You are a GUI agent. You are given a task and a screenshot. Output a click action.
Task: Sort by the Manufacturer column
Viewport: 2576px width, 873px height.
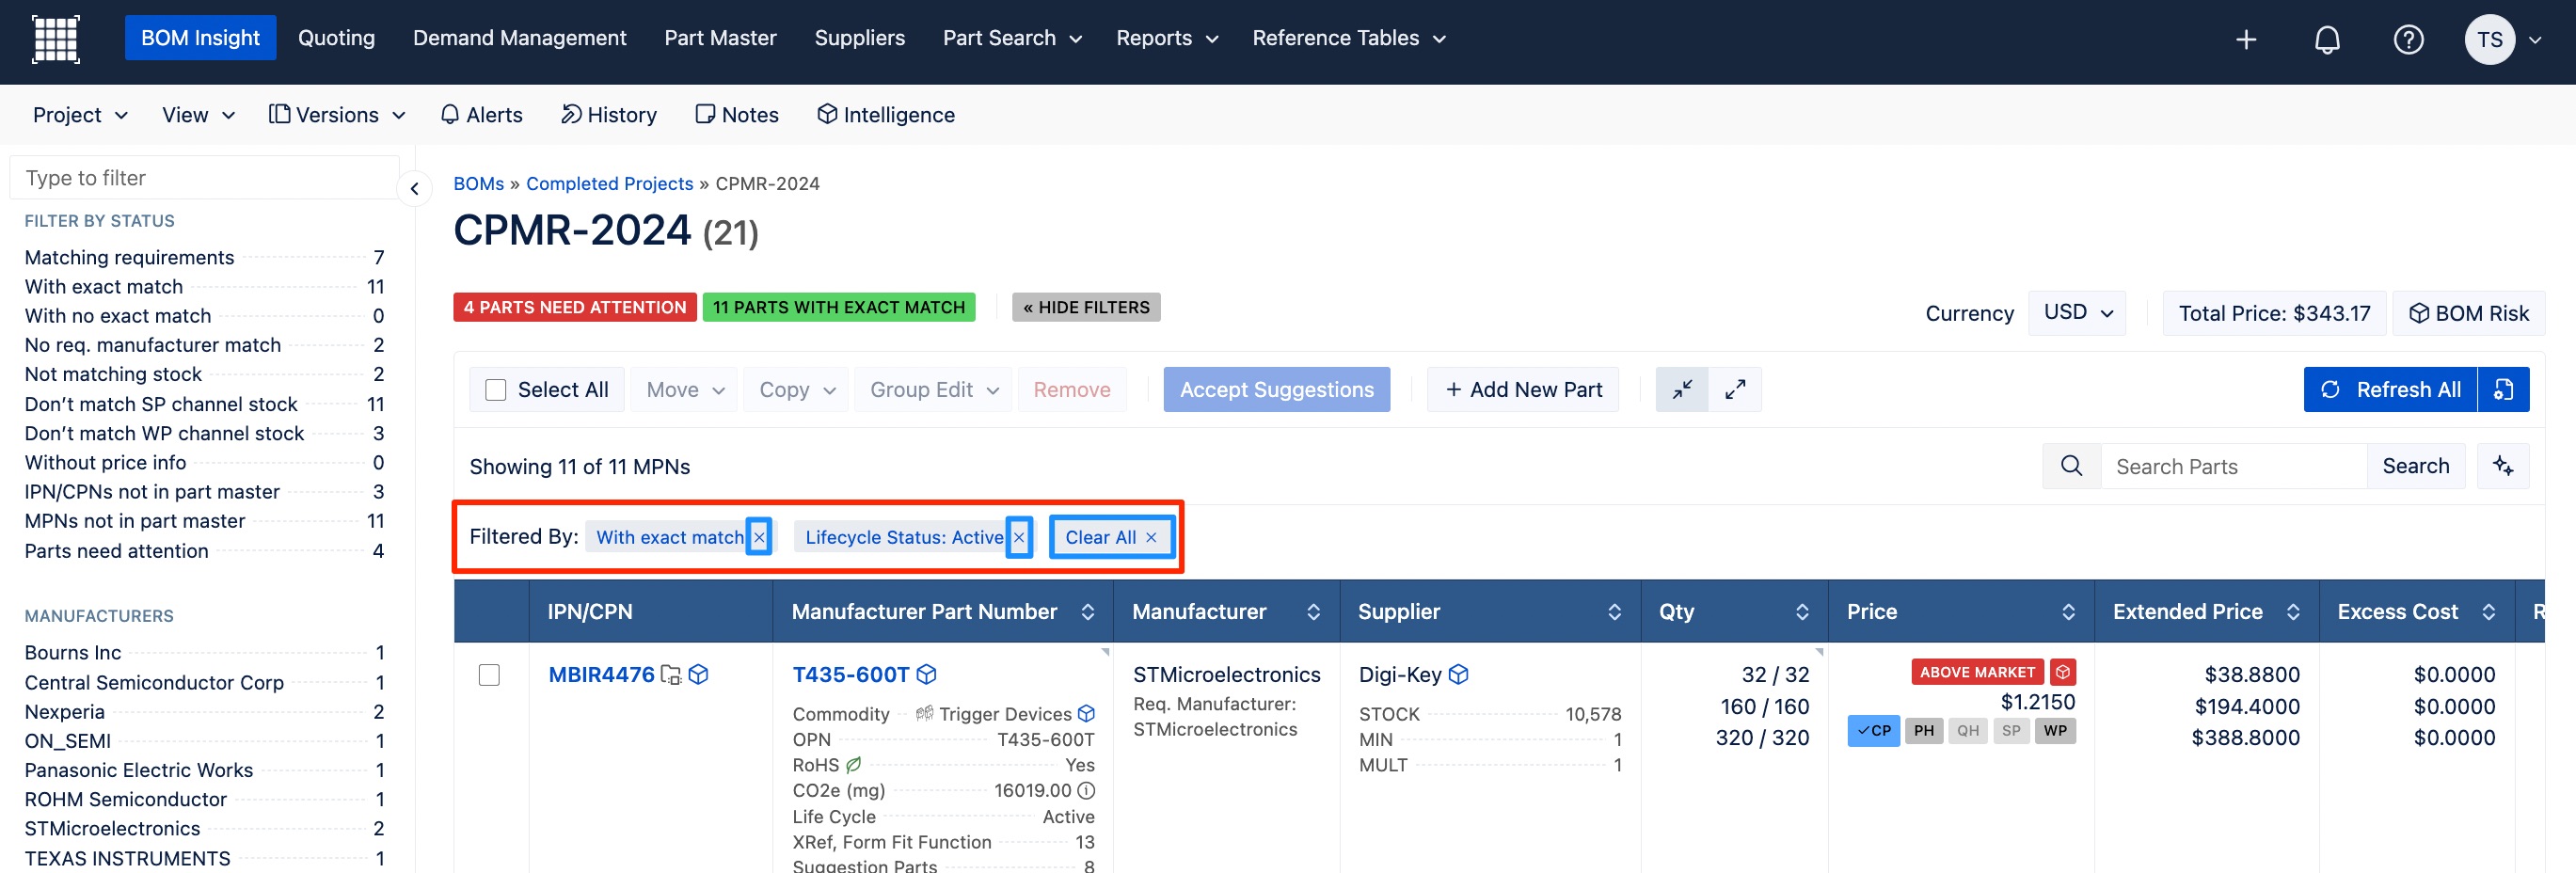pos(1313,612)
